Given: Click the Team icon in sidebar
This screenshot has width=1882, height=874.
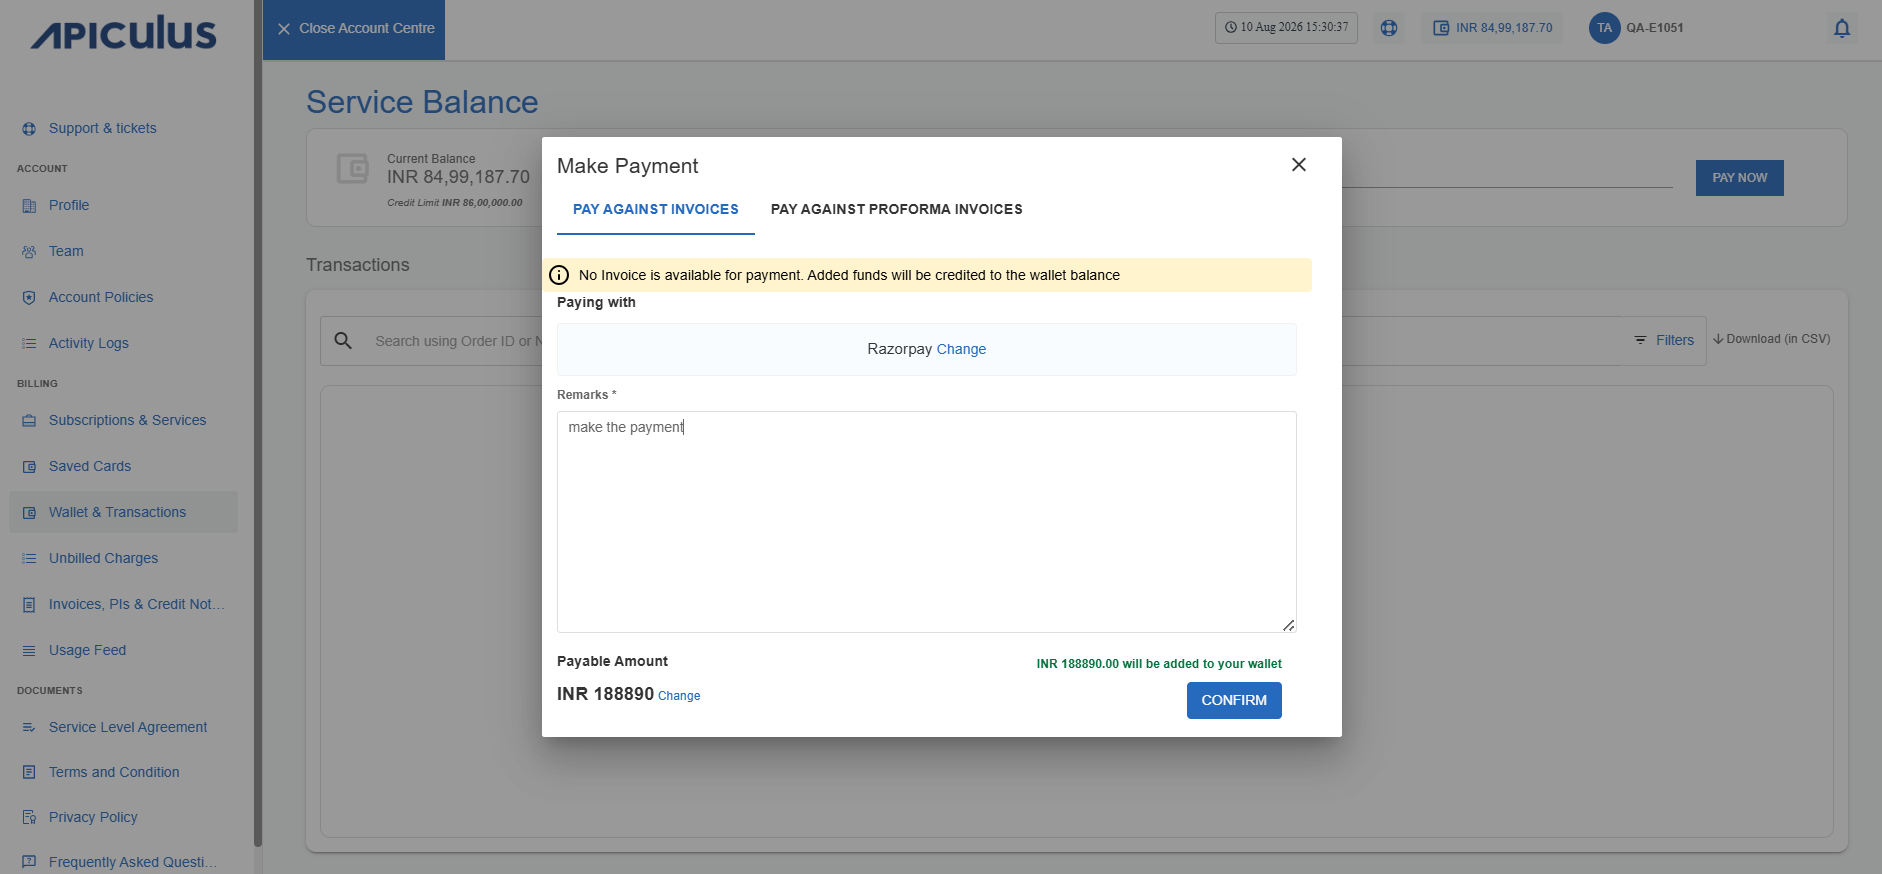Looking at the screenshot, I should (29, 252).
